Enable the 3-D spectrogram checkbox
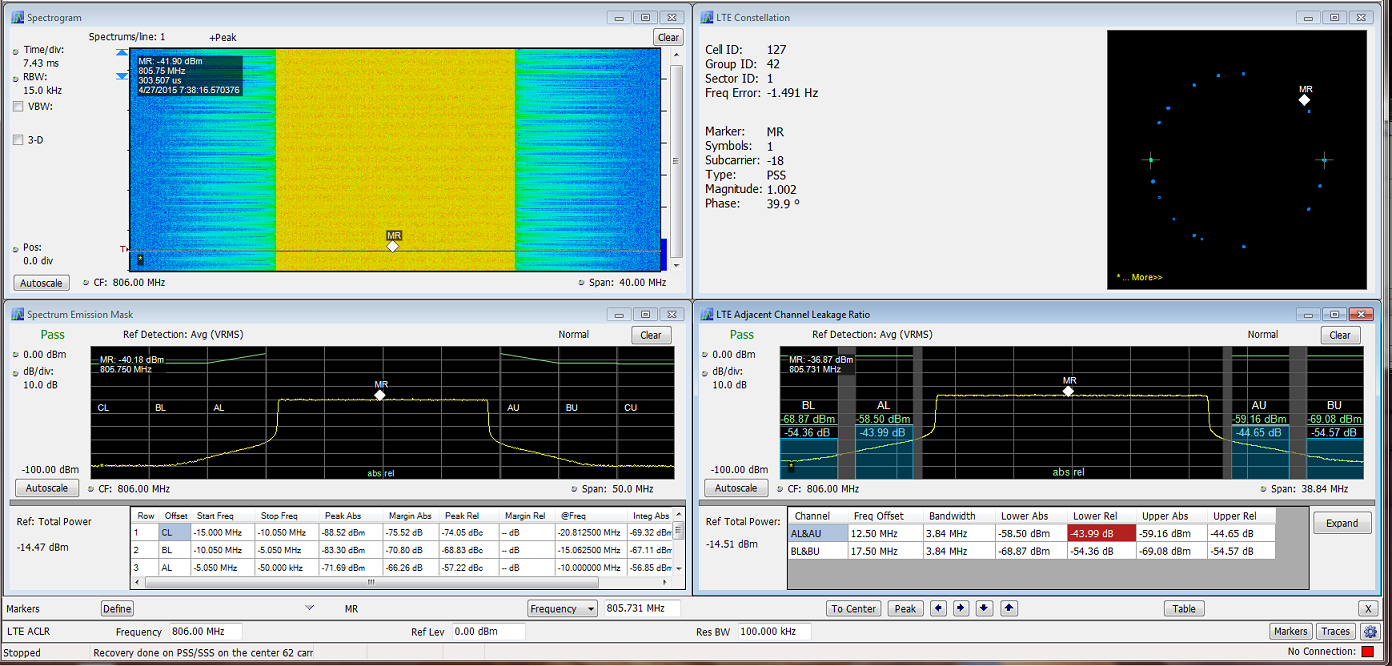This screenshot has width=1392, height=666. (18, 140)
